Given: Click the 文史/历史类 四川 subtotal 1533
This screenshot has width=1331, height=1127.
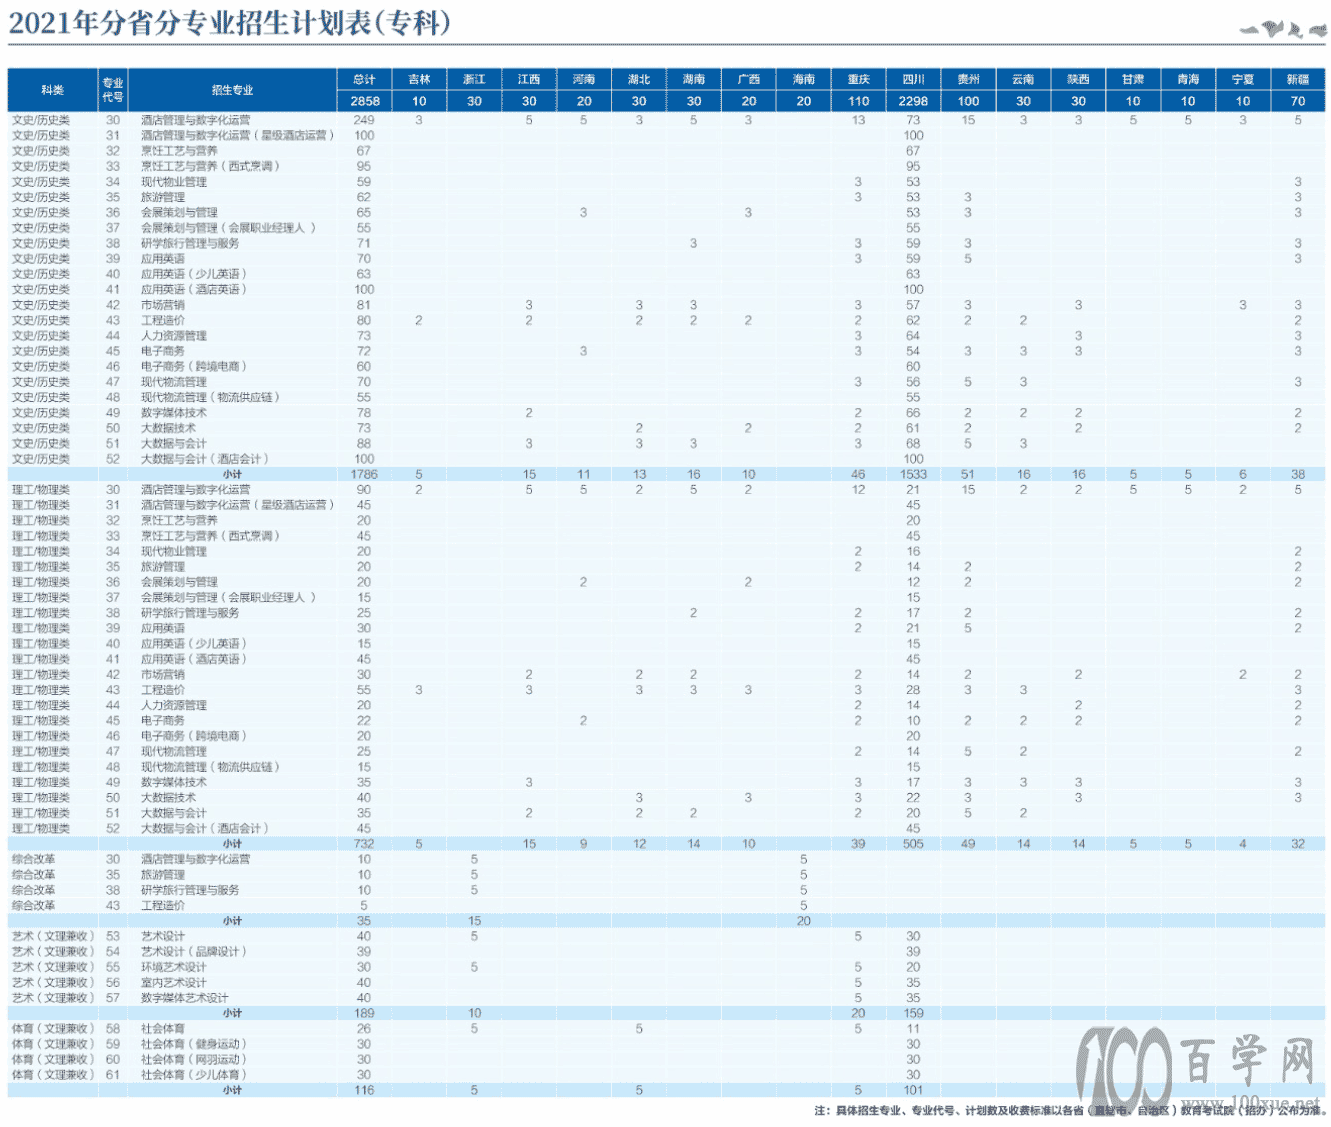Looking at the screenshot, I should tap(913, 474).
